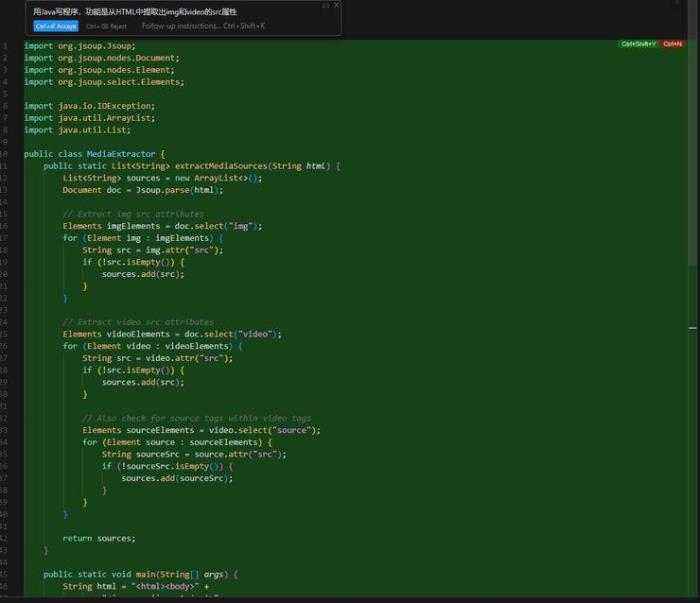Click 'doc.select("video")' call

tap(231, 334)
